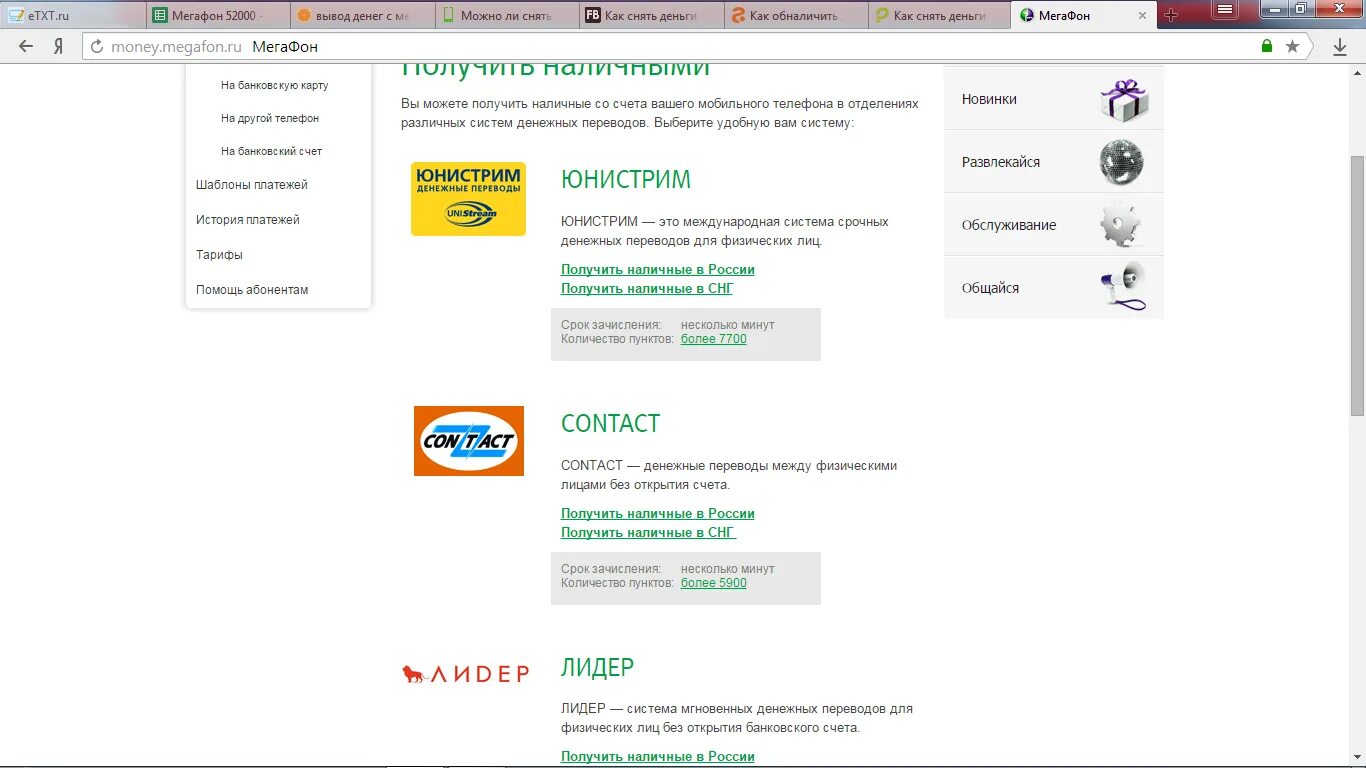The height and width of the screenshot is (768, 1366).
Task: Click the ЛИДЕР heading
Action: 598,667
